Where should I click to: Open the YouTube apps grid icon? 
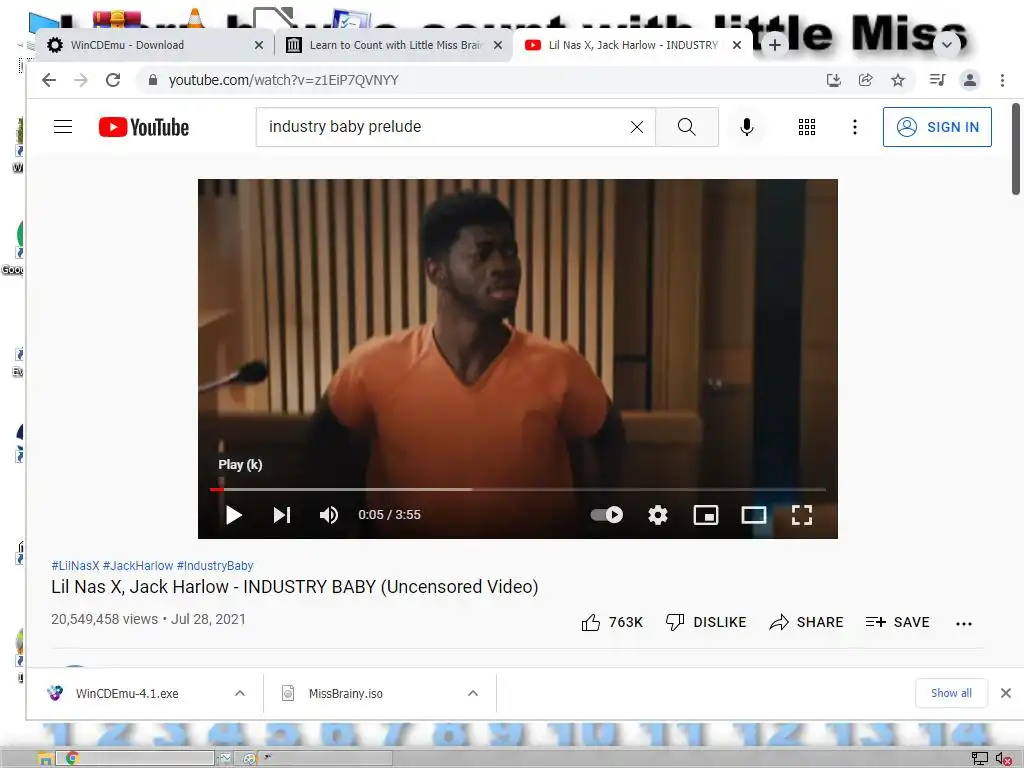(807, 127)
